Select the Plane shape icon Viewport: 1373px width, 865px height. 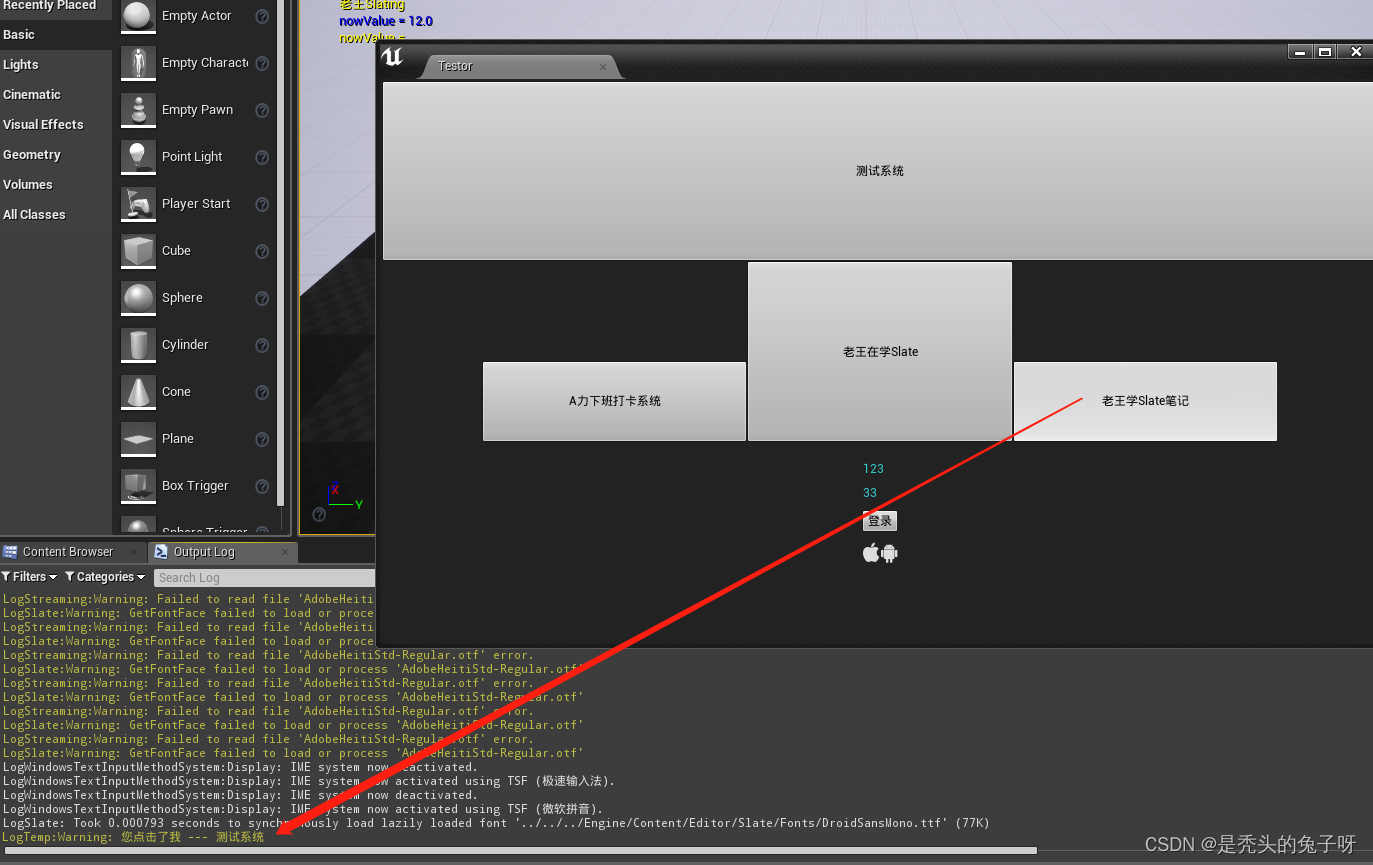[138, 439]
